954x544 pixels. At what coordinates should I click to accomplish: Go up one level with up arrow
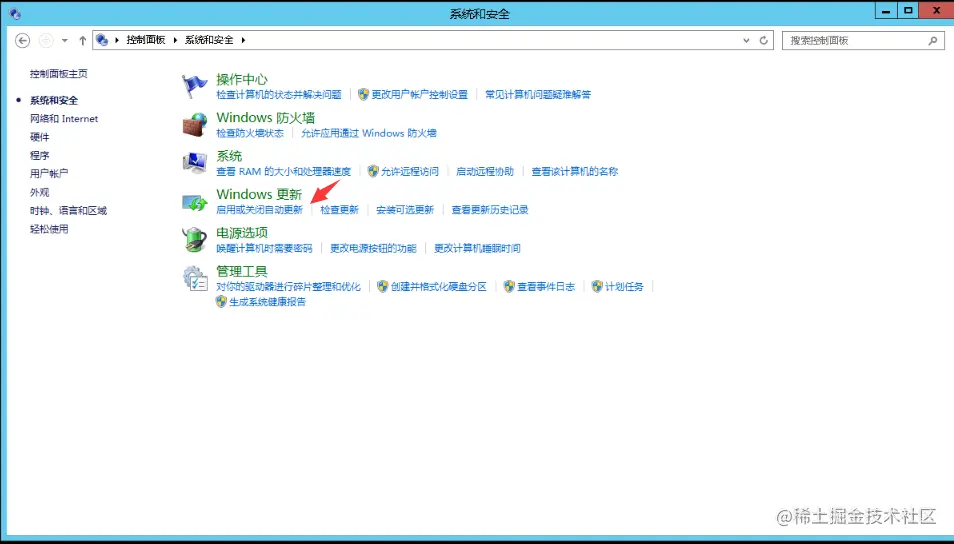coord(83,40)
